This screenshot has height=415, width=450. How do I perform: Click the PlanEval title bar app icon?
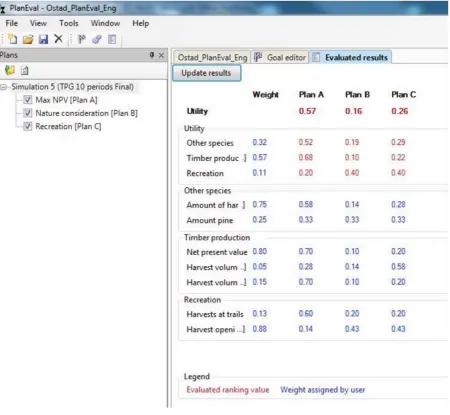point(3,9)
